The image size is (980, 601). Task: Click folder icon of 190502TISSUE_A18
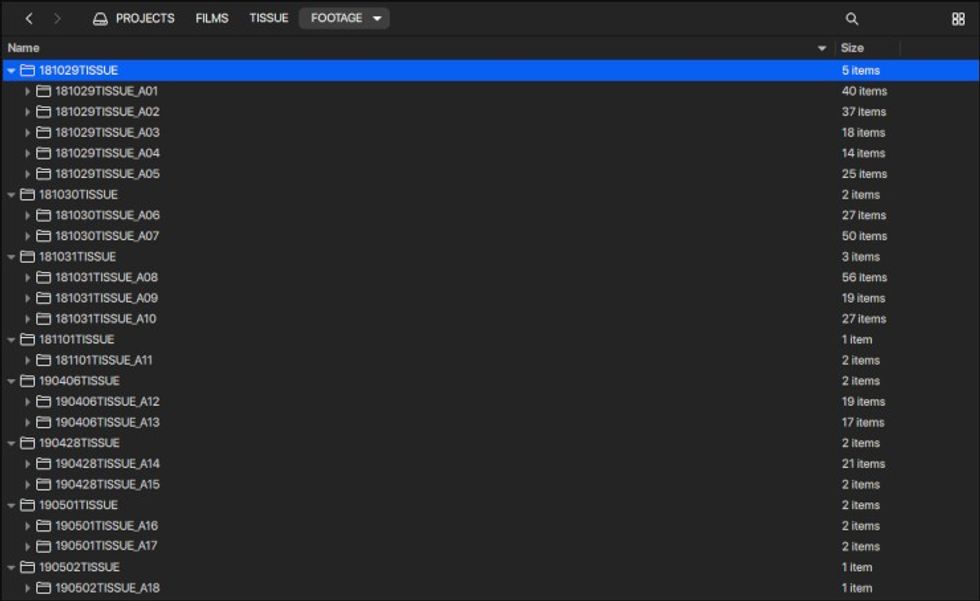[43, 587]
